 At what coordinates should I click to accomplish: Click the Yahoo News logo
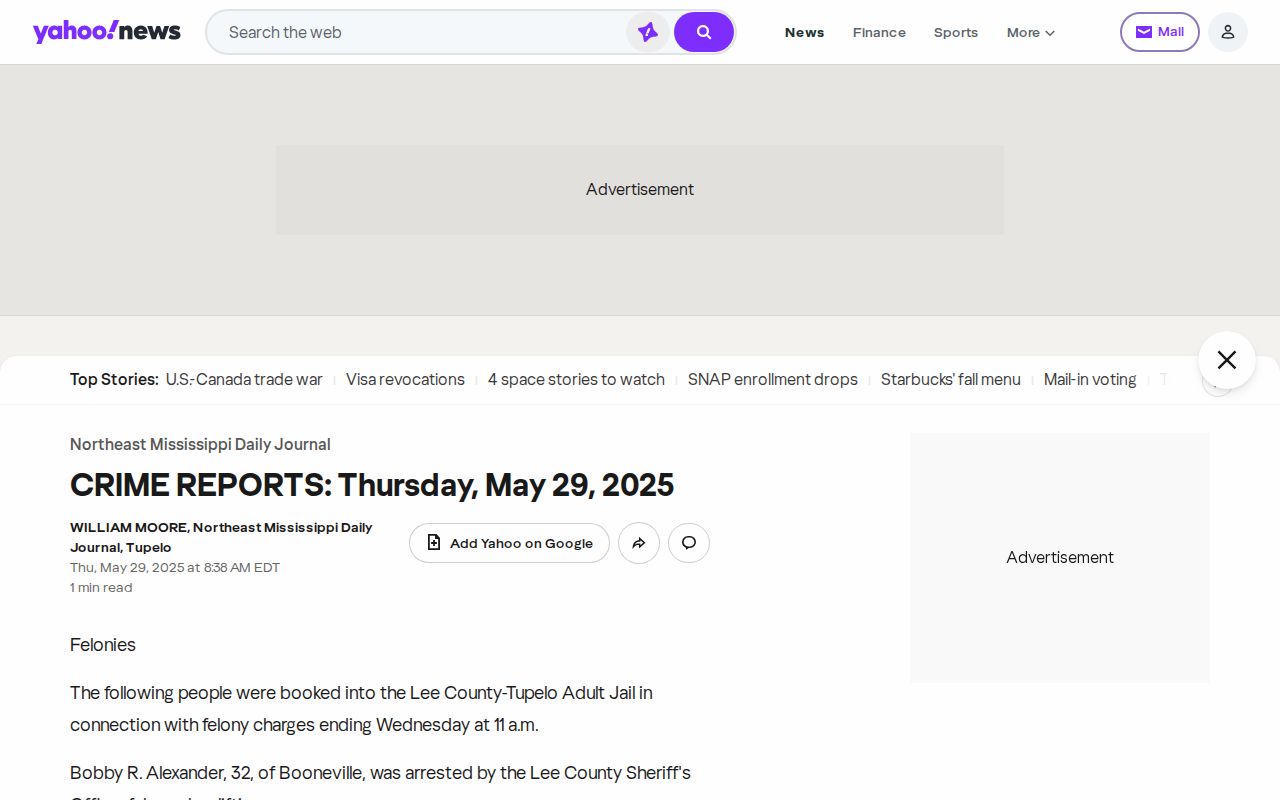106,32
